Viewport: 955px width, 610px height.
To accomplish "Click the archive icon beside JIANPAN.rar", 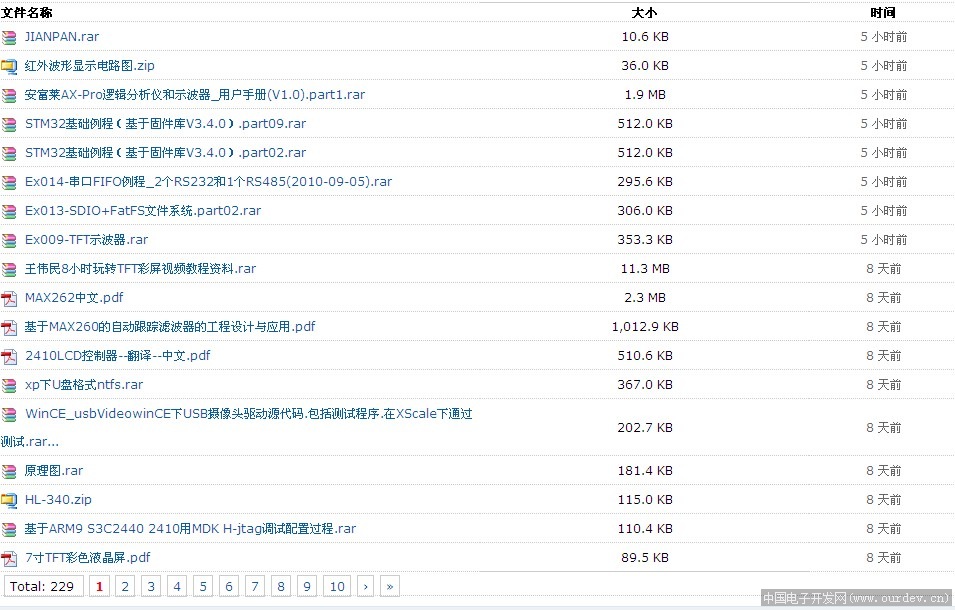I will 9,38.
